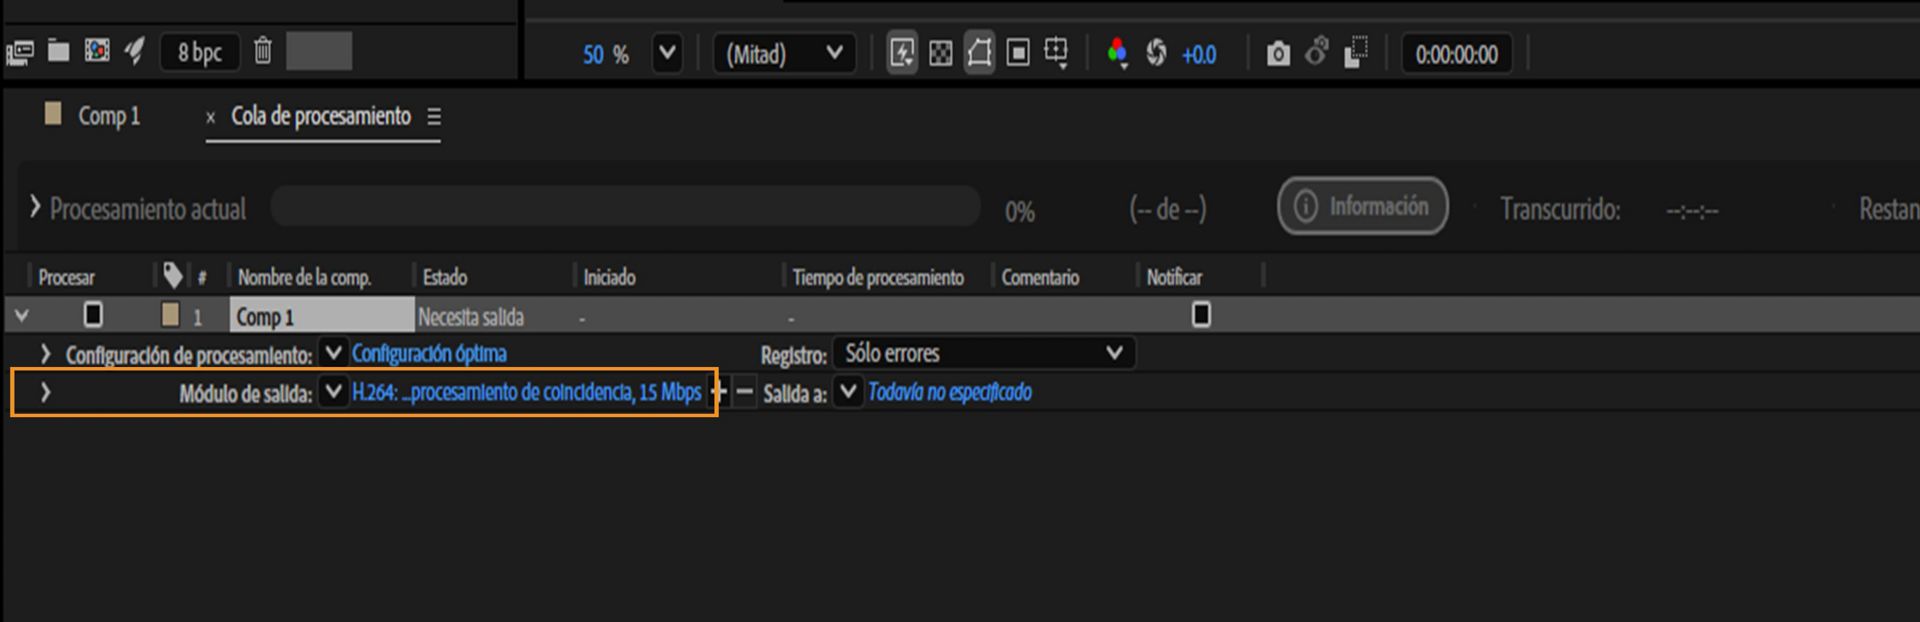Select the Cola de procesamiento tab

(x=321, y=116)
